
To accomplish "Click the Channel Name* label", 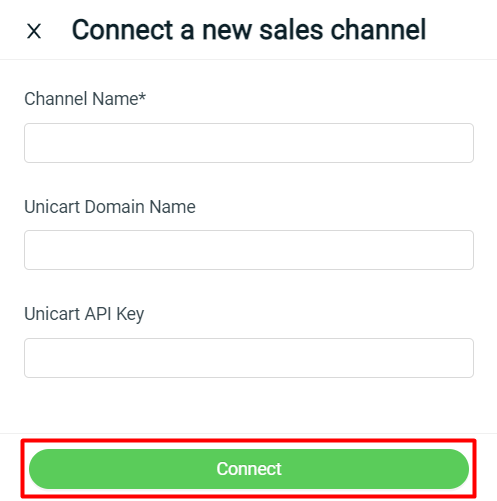I will [85, 99].
